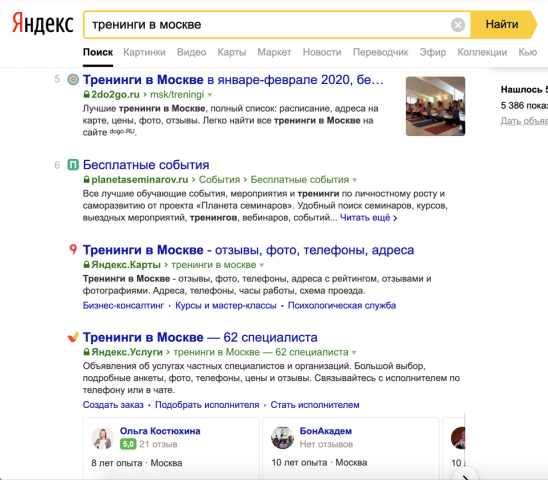Open the Поиск tab
This screenshot has height=480, width=548.
(98, 52)
